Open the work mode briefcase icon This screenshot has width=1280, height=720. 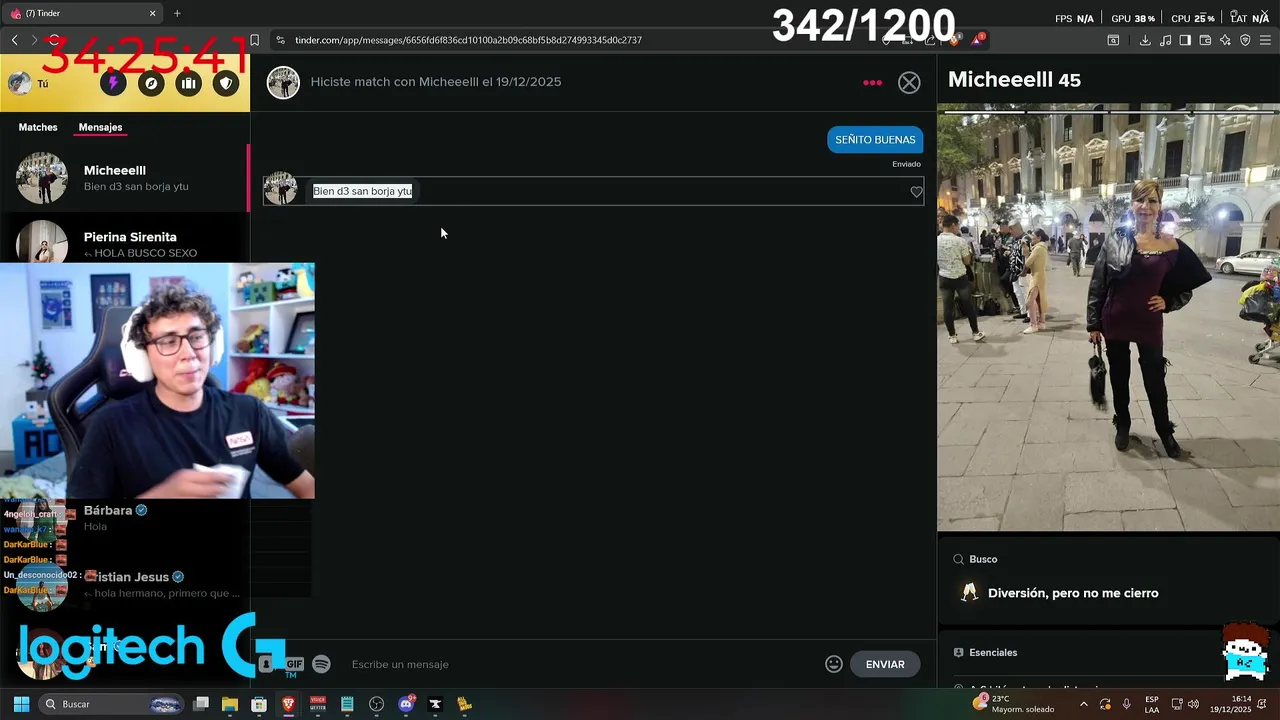click(188, 83)
